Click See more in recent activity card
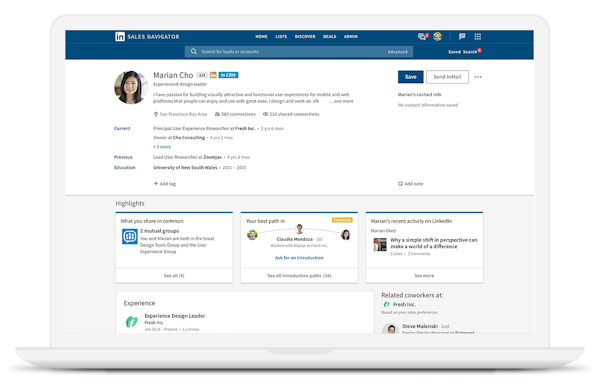The image size is (600, 391). tap(424, 276)
